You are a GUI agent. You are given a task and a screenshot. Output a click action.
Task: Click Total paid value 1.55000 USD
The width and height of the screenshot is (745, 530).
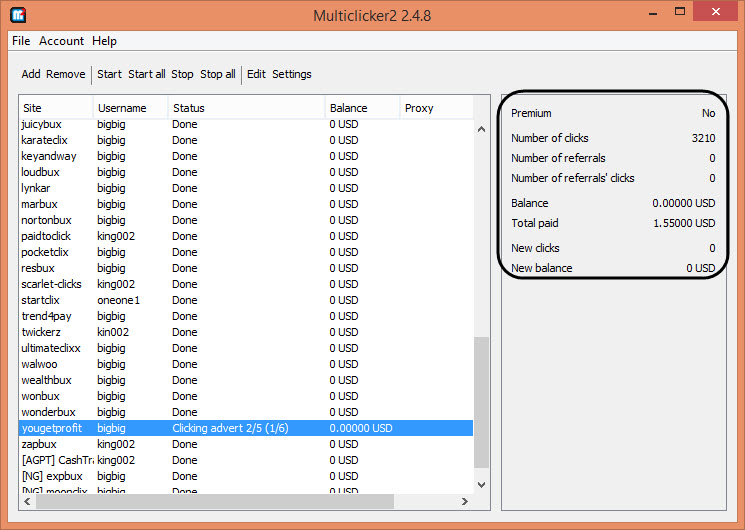684,223
